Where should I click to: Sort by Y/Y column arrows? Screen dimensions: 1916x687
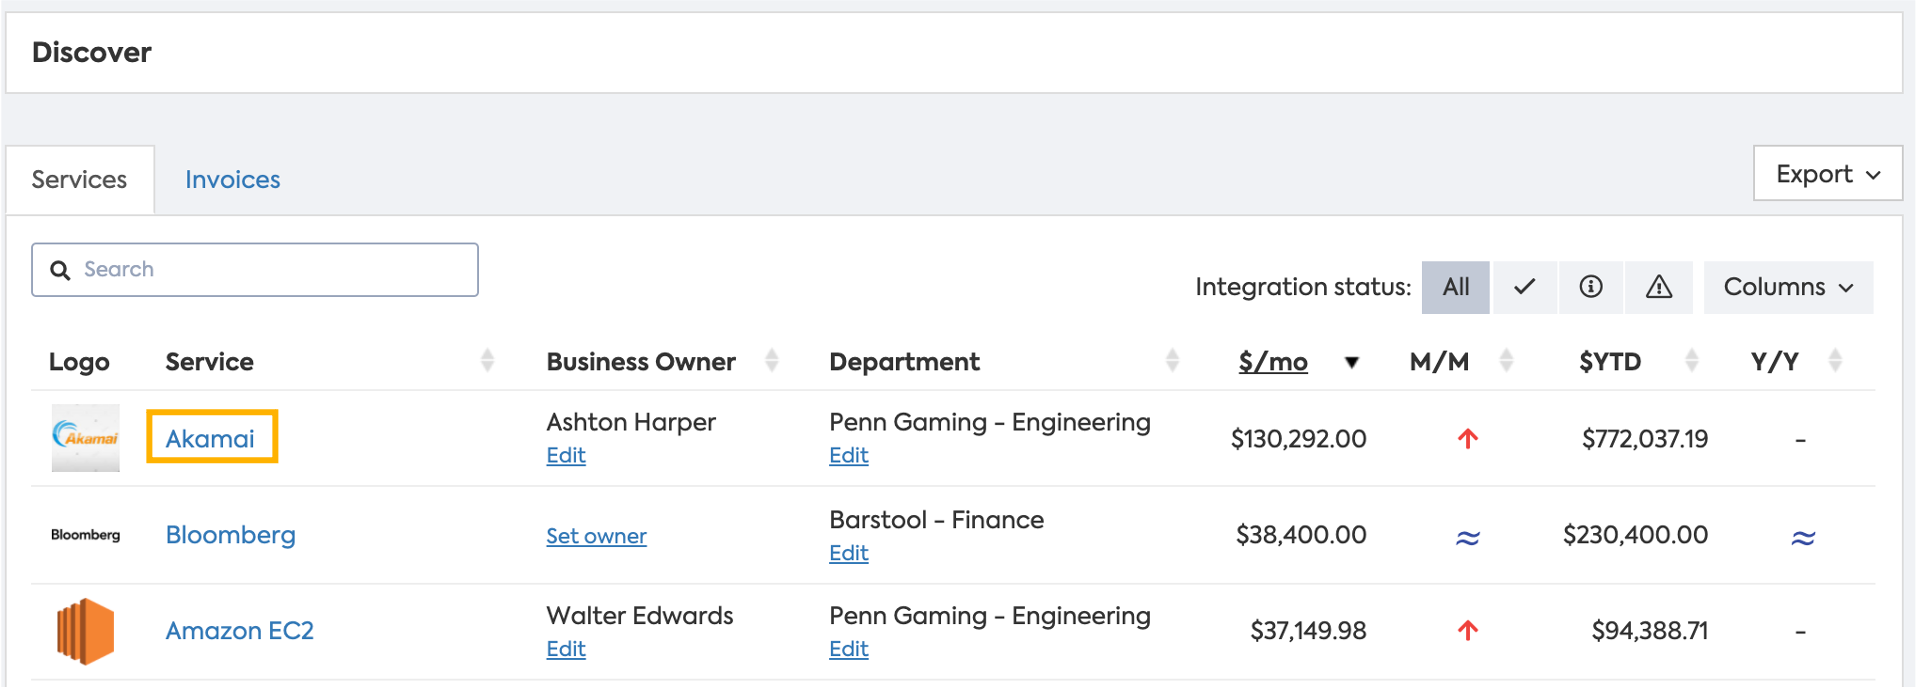(1835, 361)
